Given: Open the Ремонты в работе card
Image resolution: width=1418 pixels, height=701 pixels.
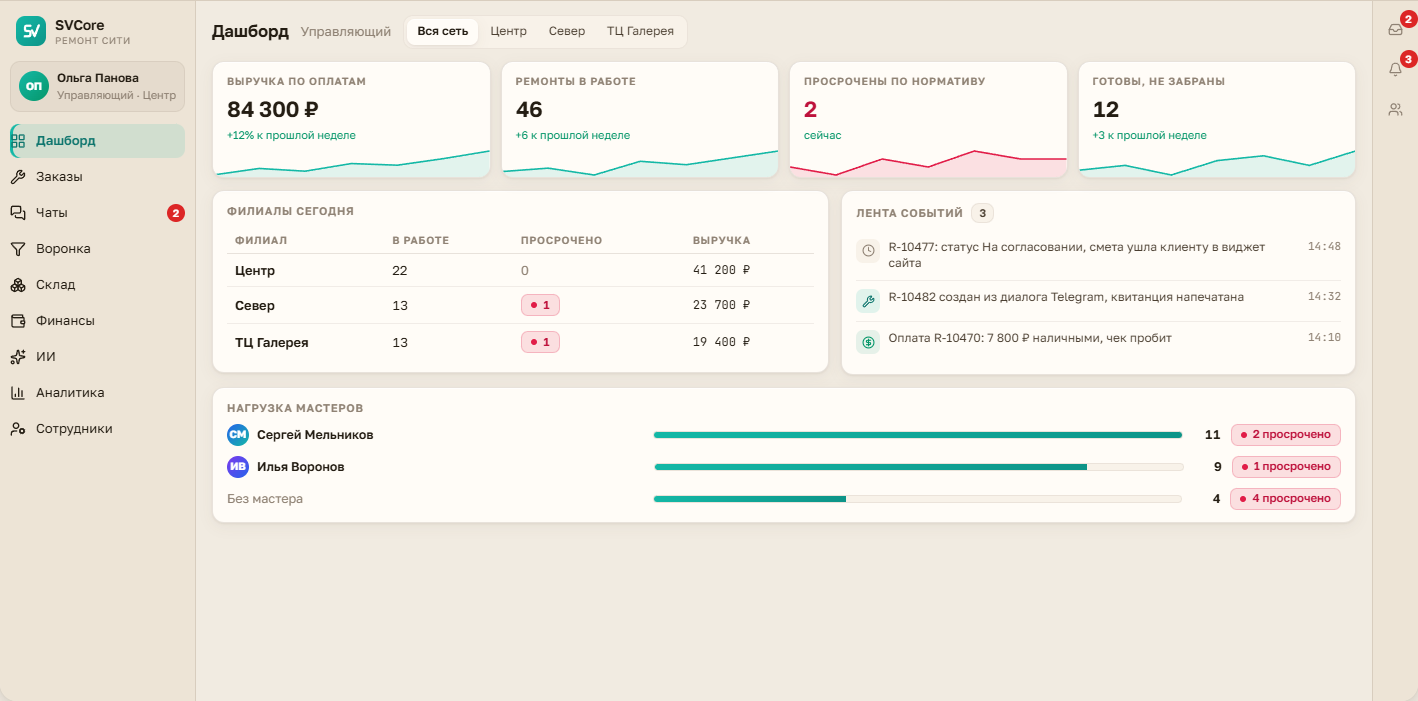Looking at the screenshot, I should [640, 120].
